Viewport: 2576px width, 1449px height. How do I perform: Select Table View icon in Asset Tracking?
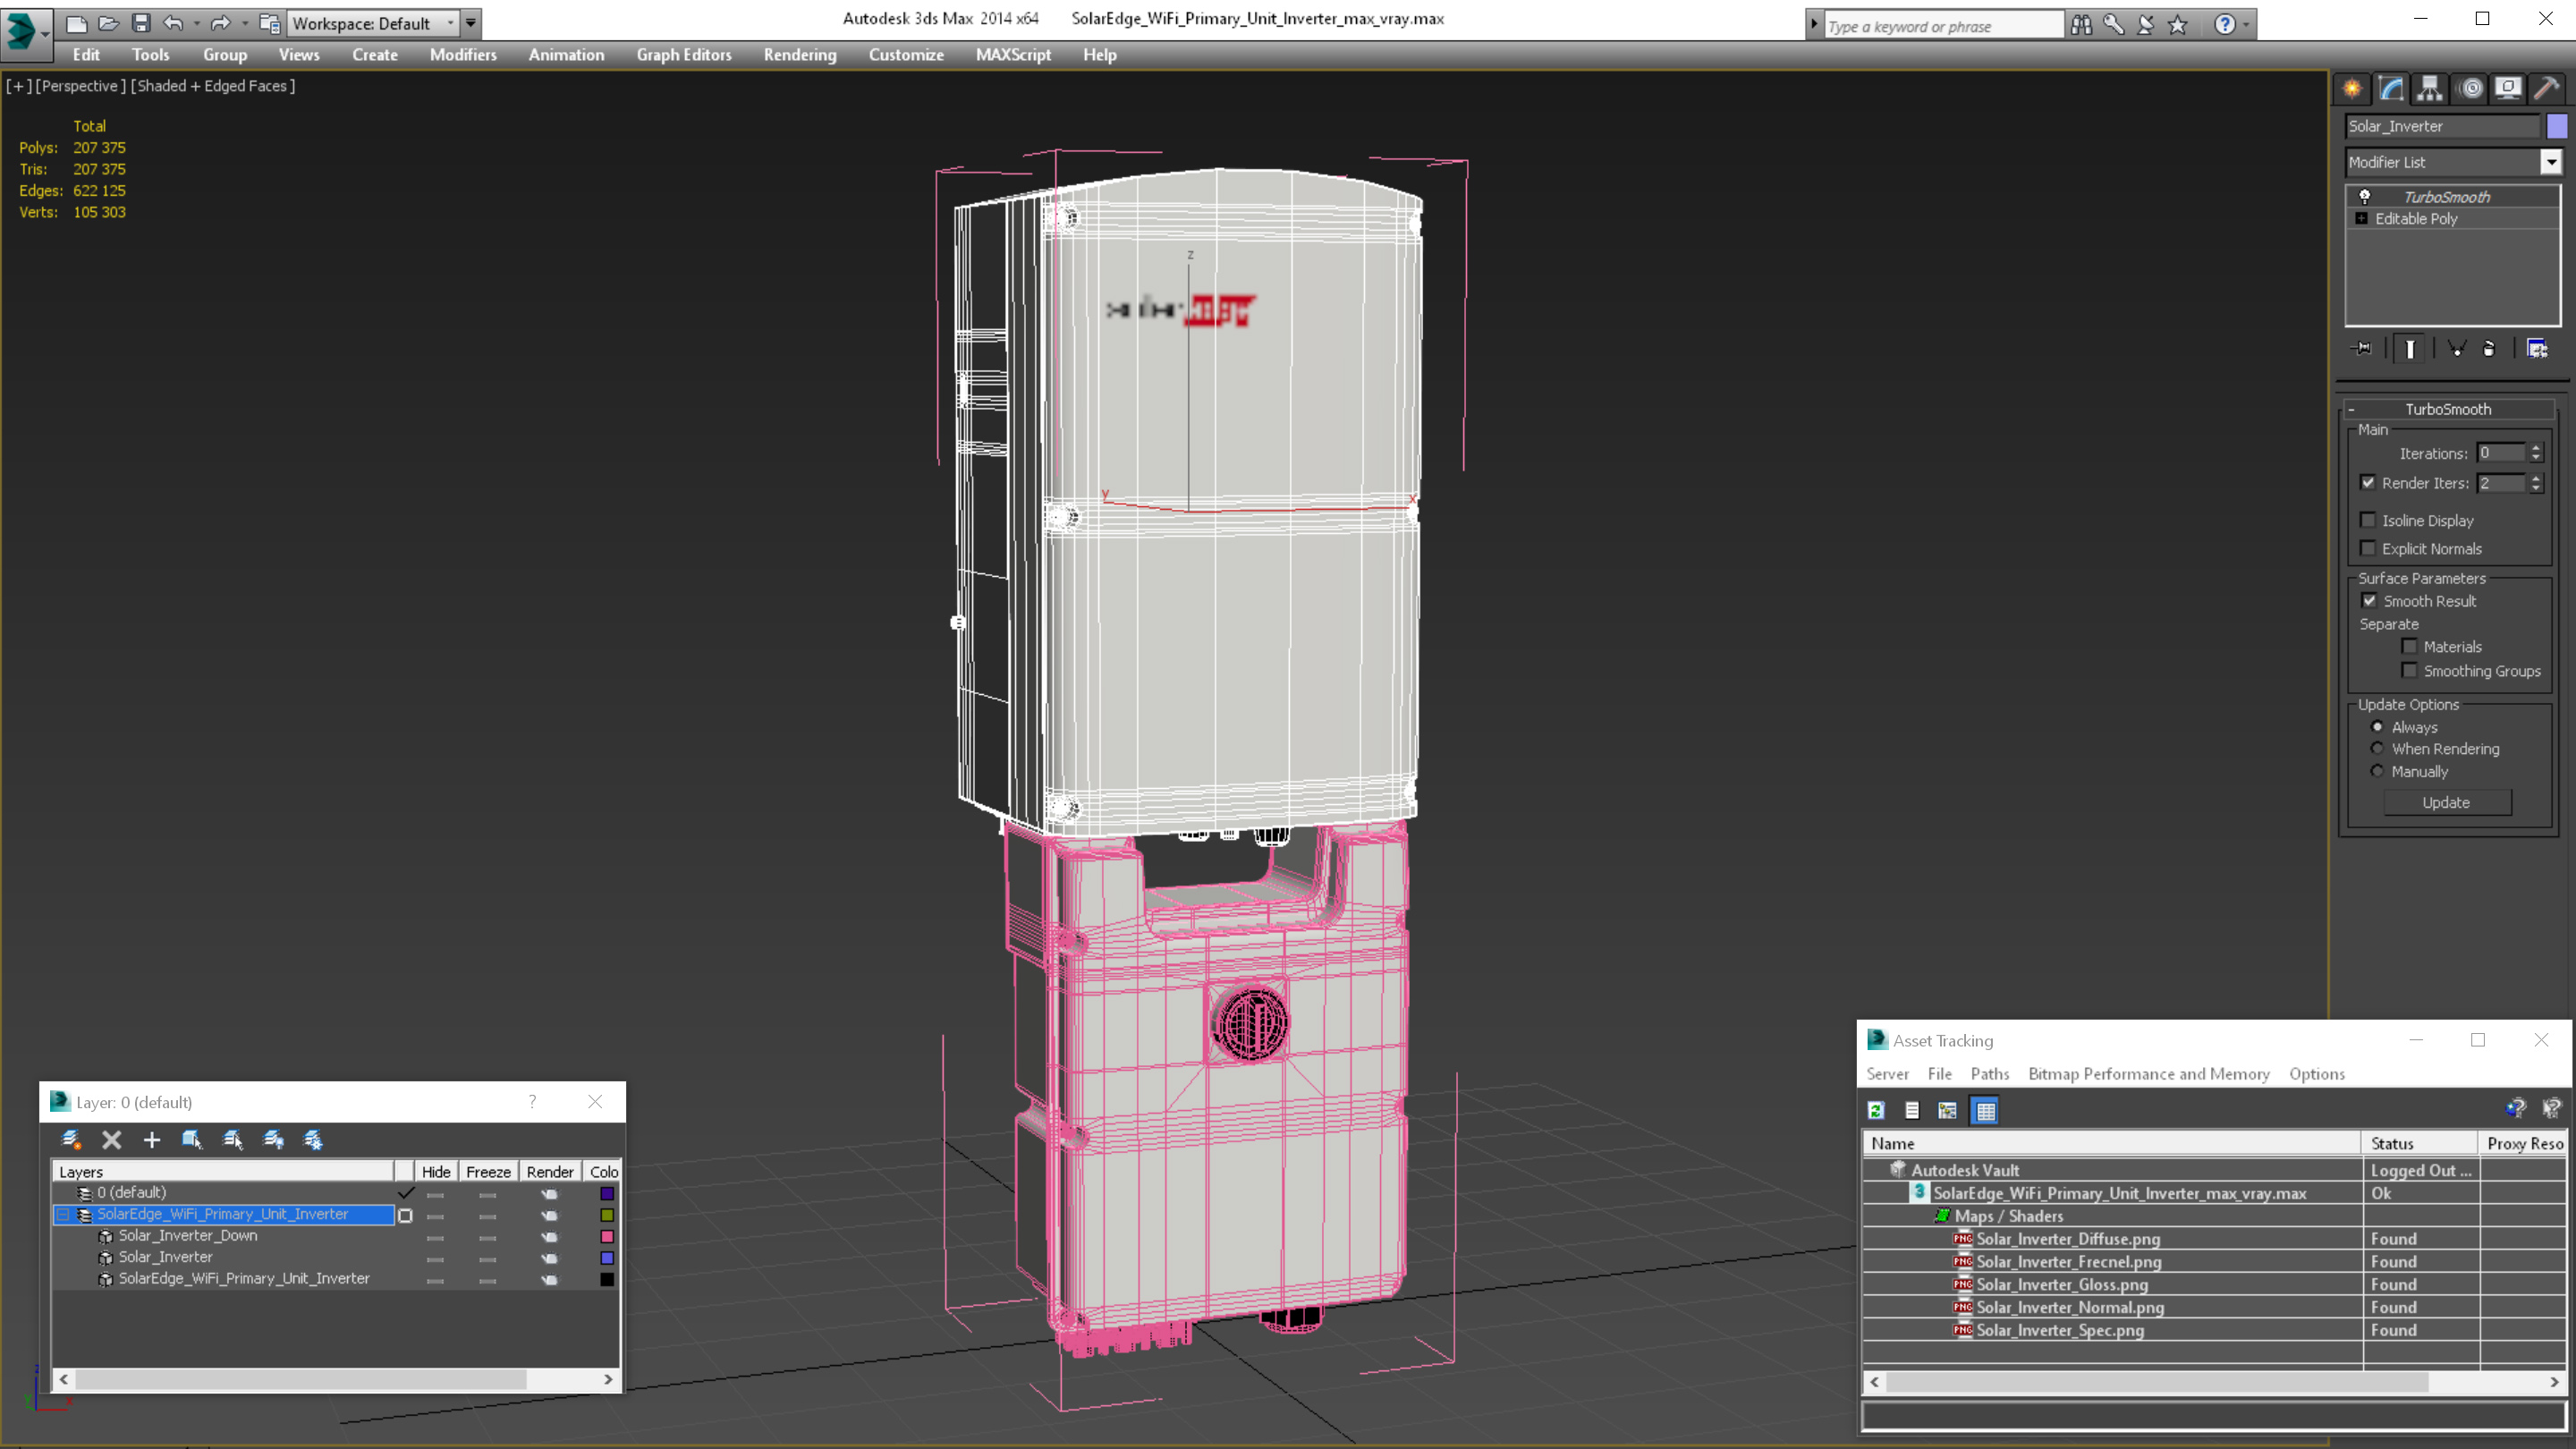1985,1110
